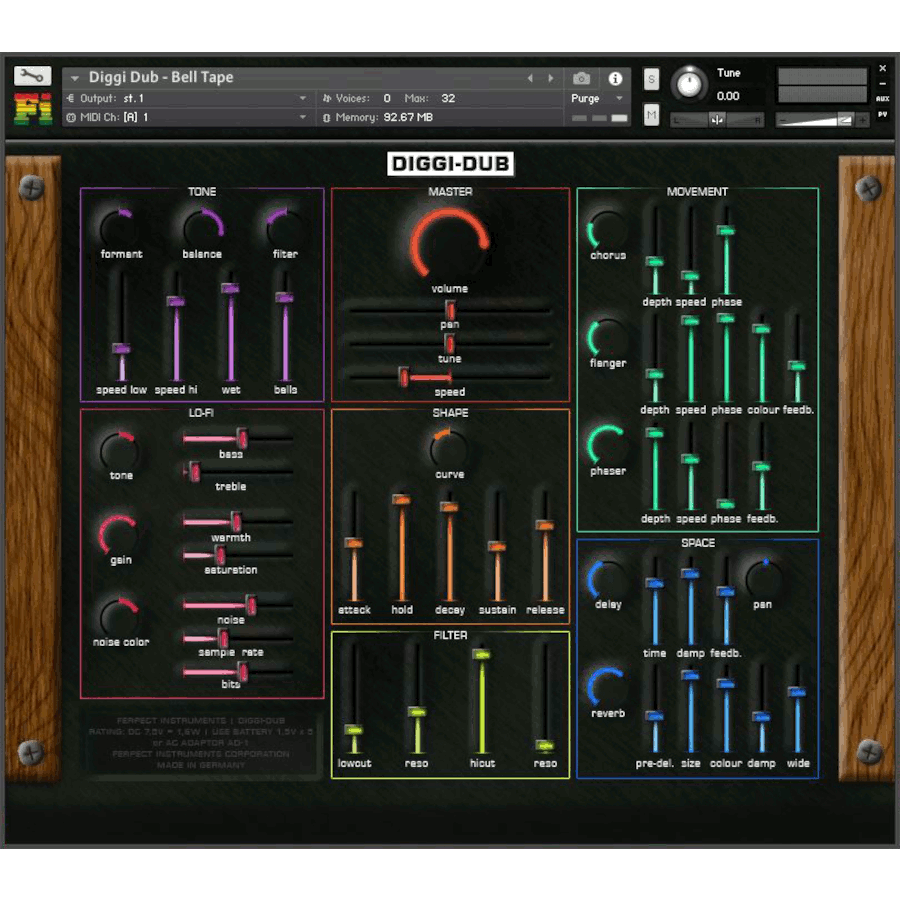Click the Master speed slider handle
Image resolution: width=900 pixels, height=900 pixels.
click(404, 377)
